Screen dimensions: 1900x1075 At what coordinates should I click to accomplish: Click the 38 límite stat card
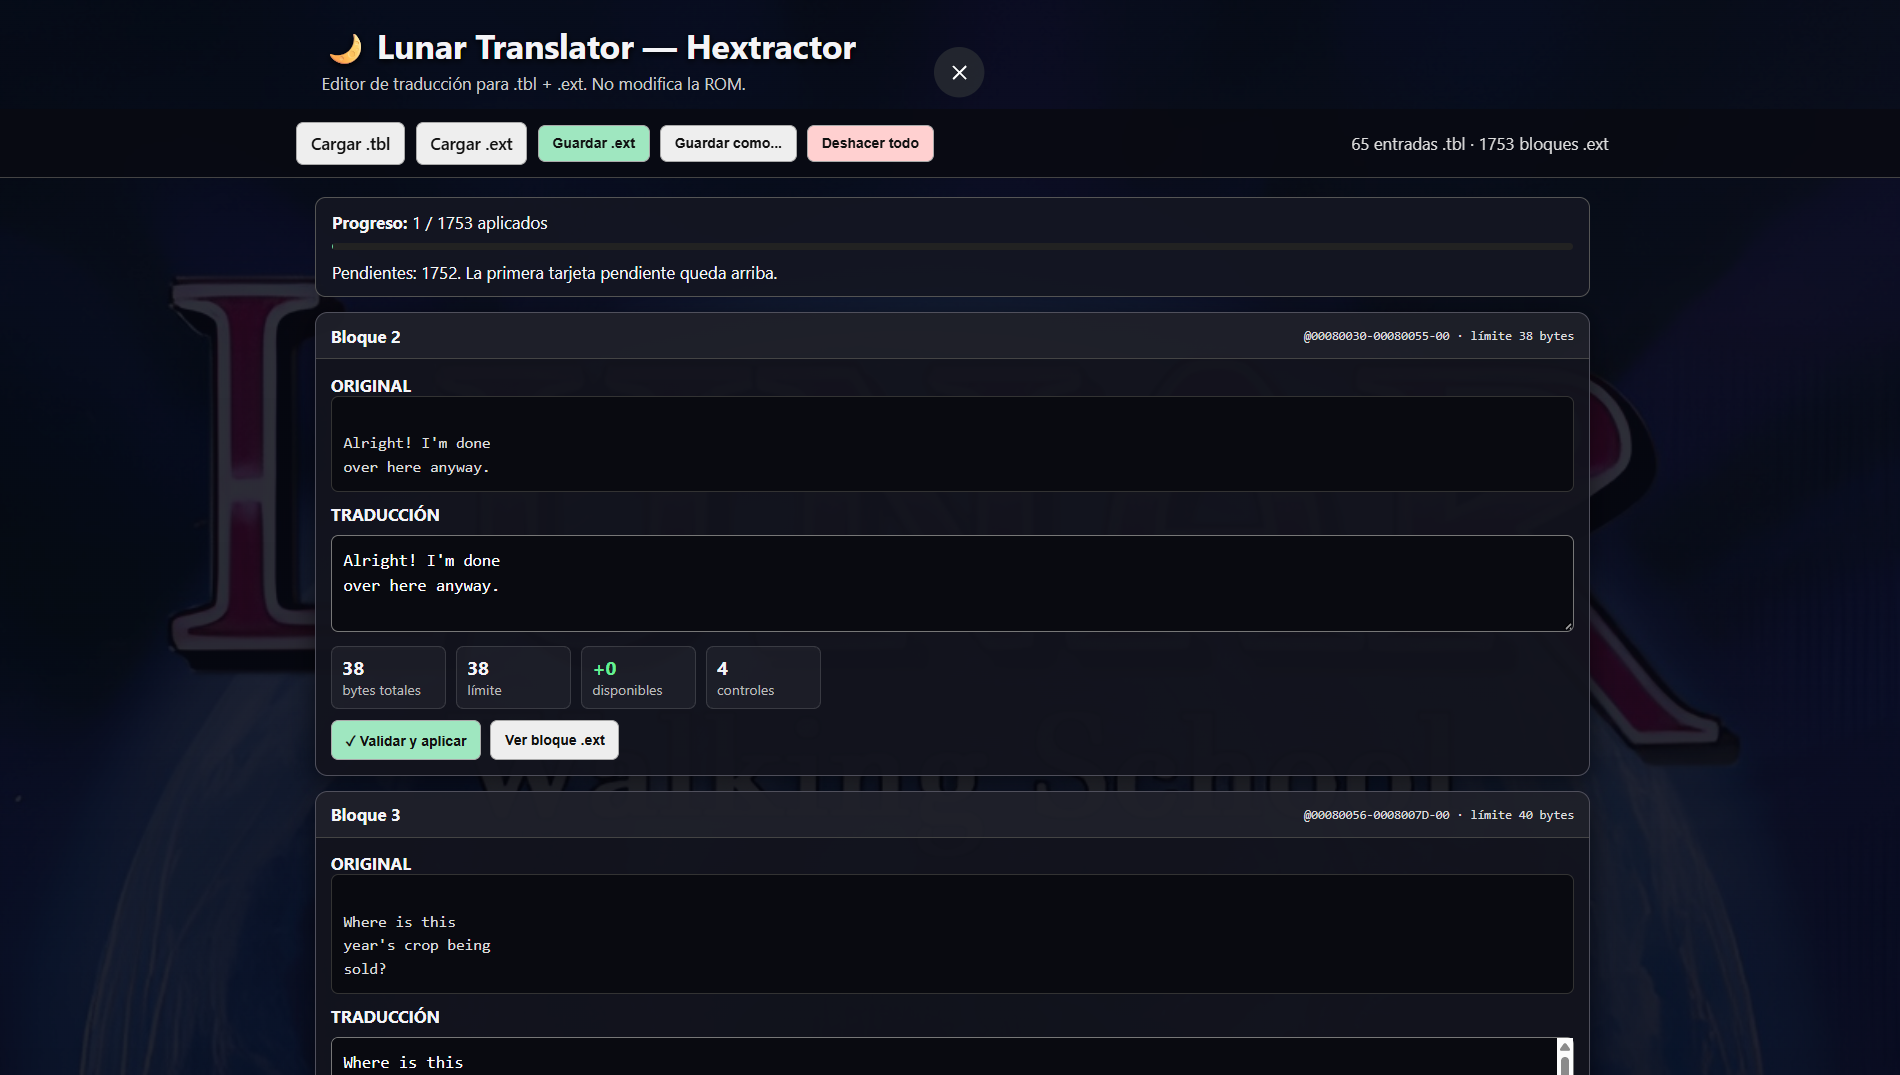[x=513, y=677]
